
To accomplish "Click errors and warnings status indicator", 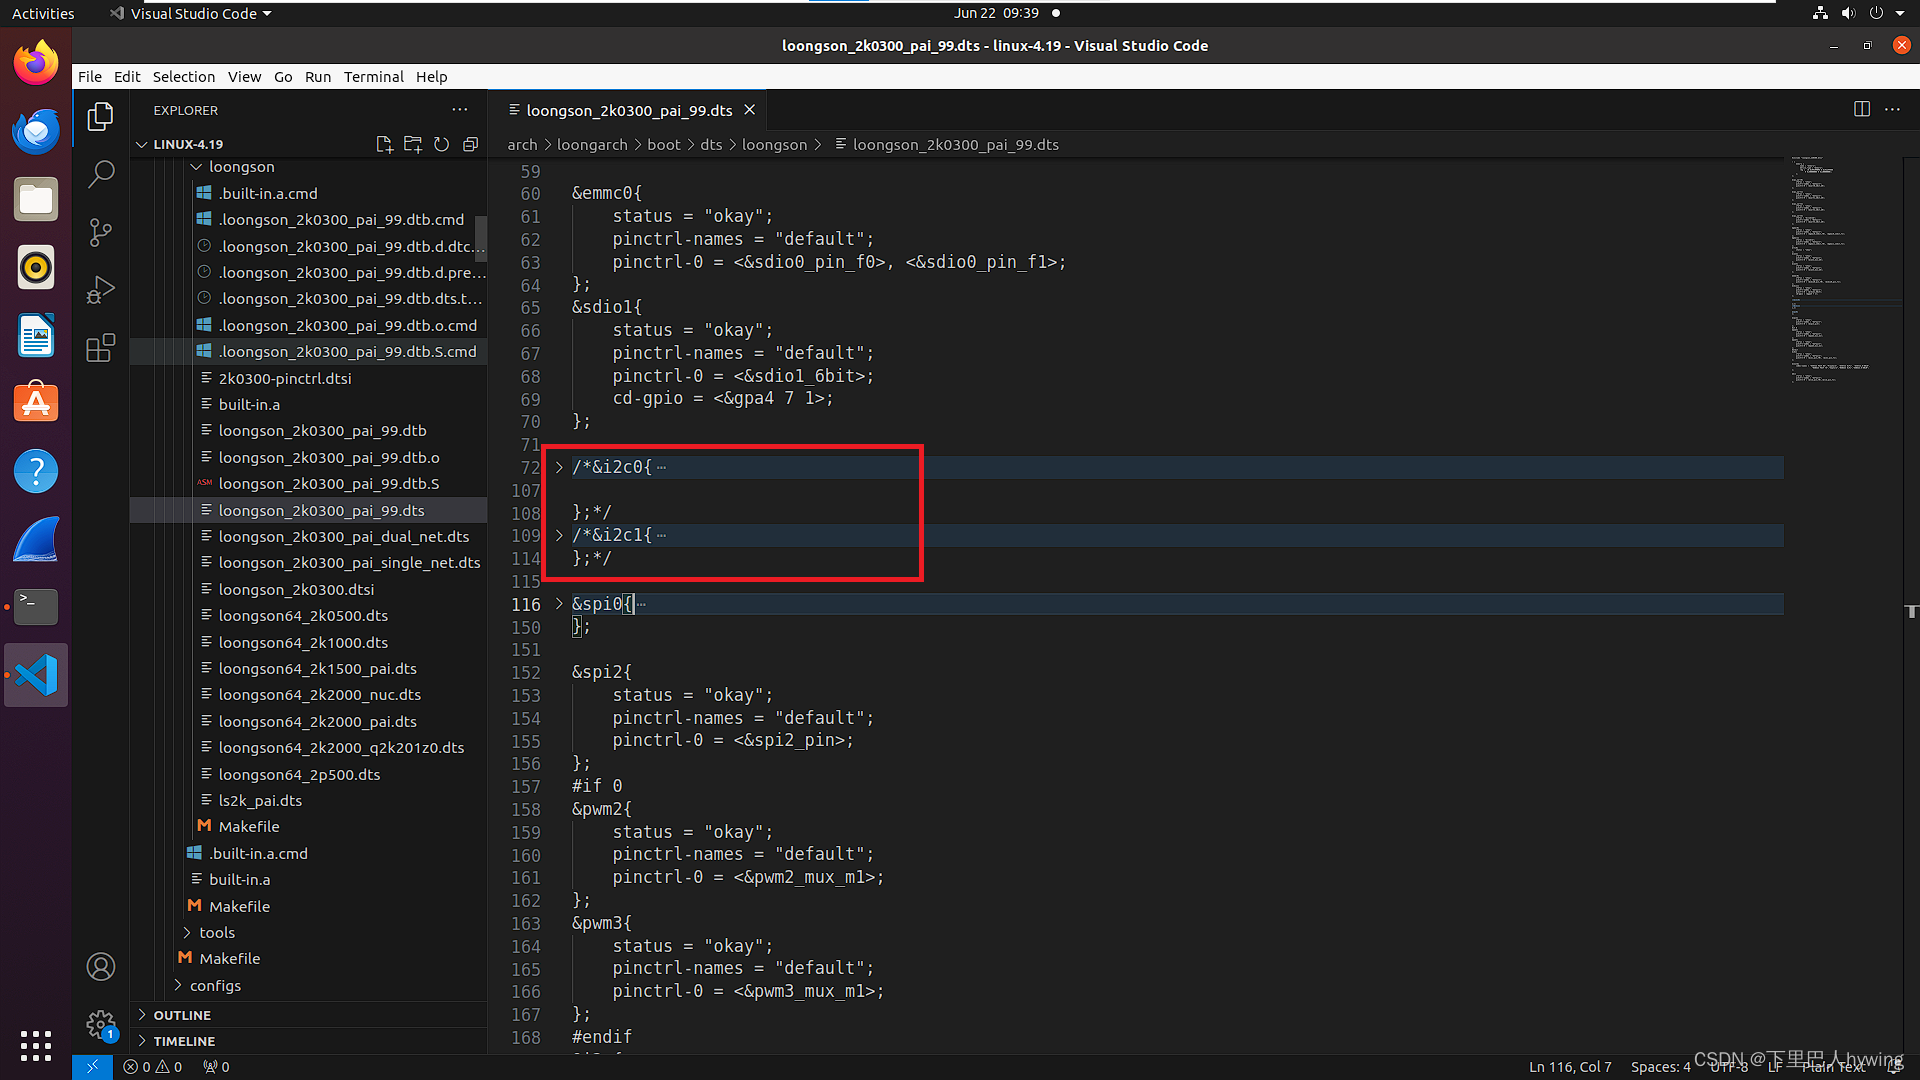I will 153,1067.
